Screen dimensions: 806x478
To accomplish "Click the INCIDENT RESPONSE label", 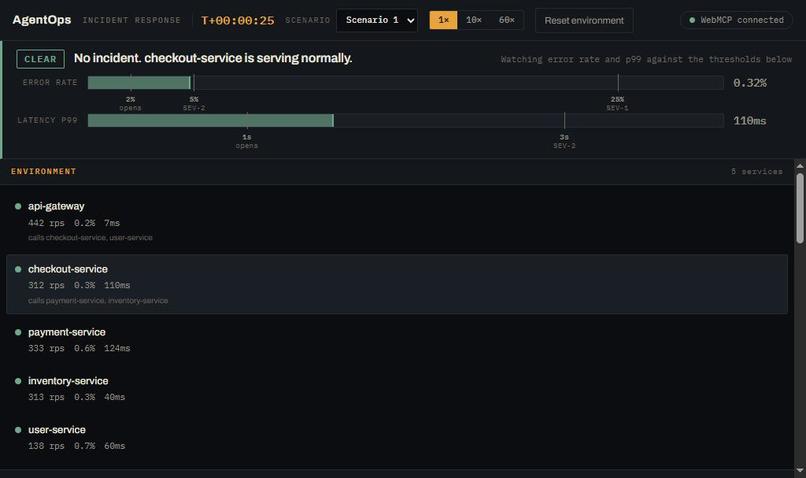I will tap(132, 20).
